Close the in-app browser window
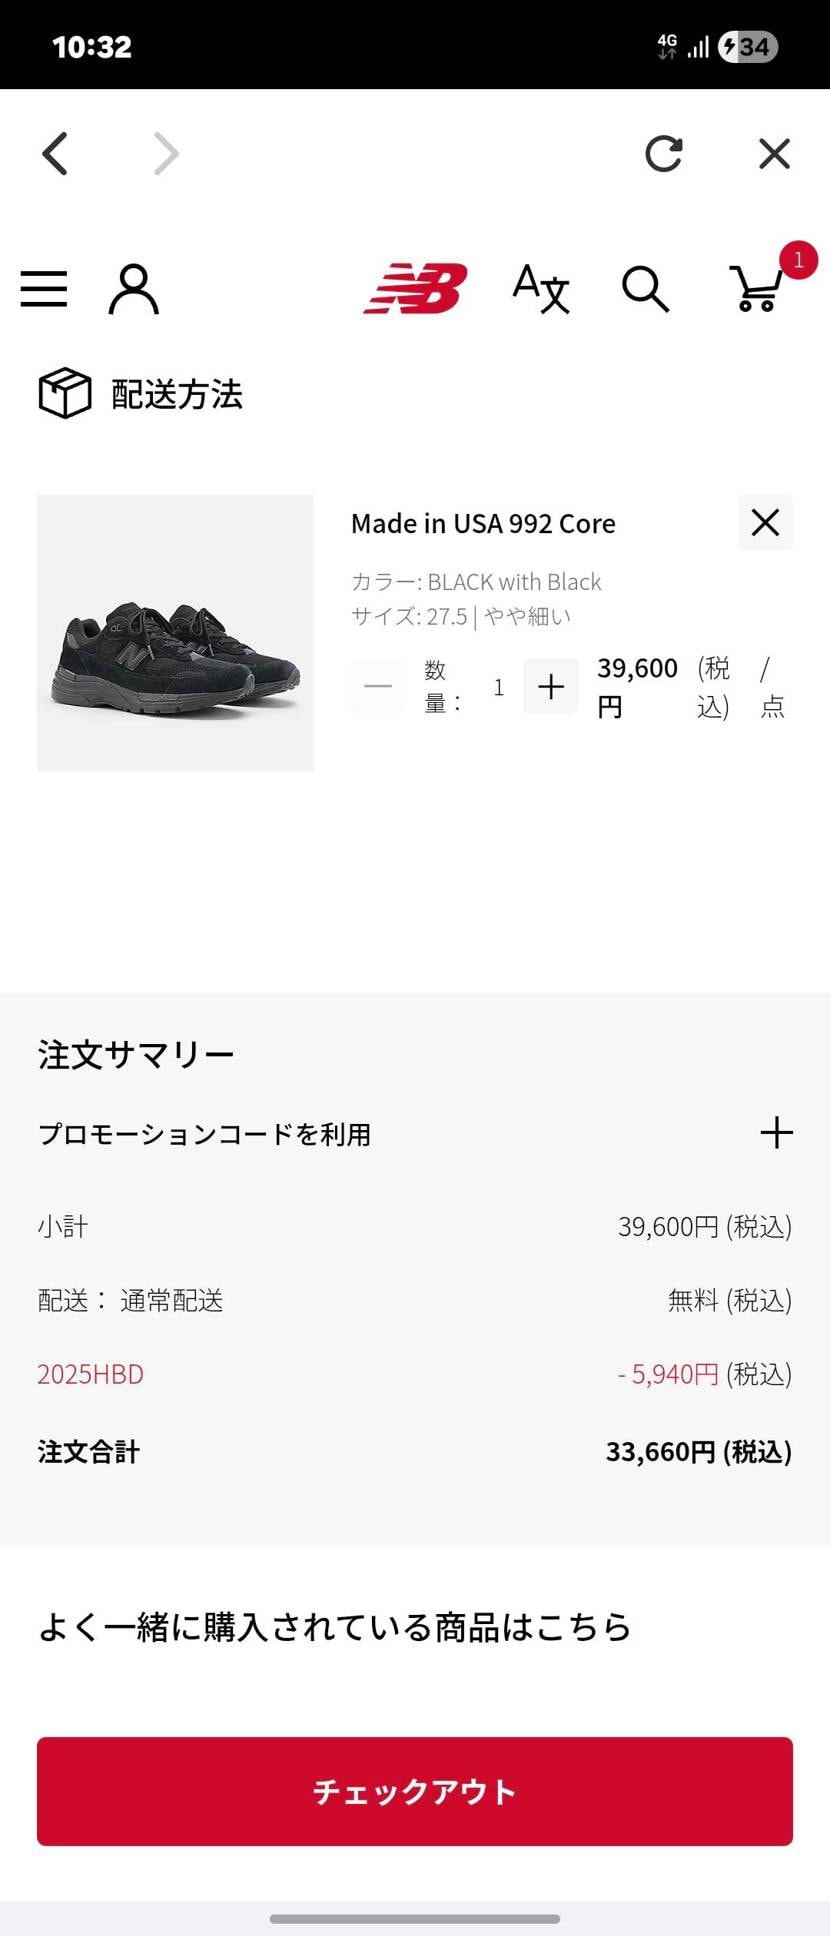 pos(774,154)
